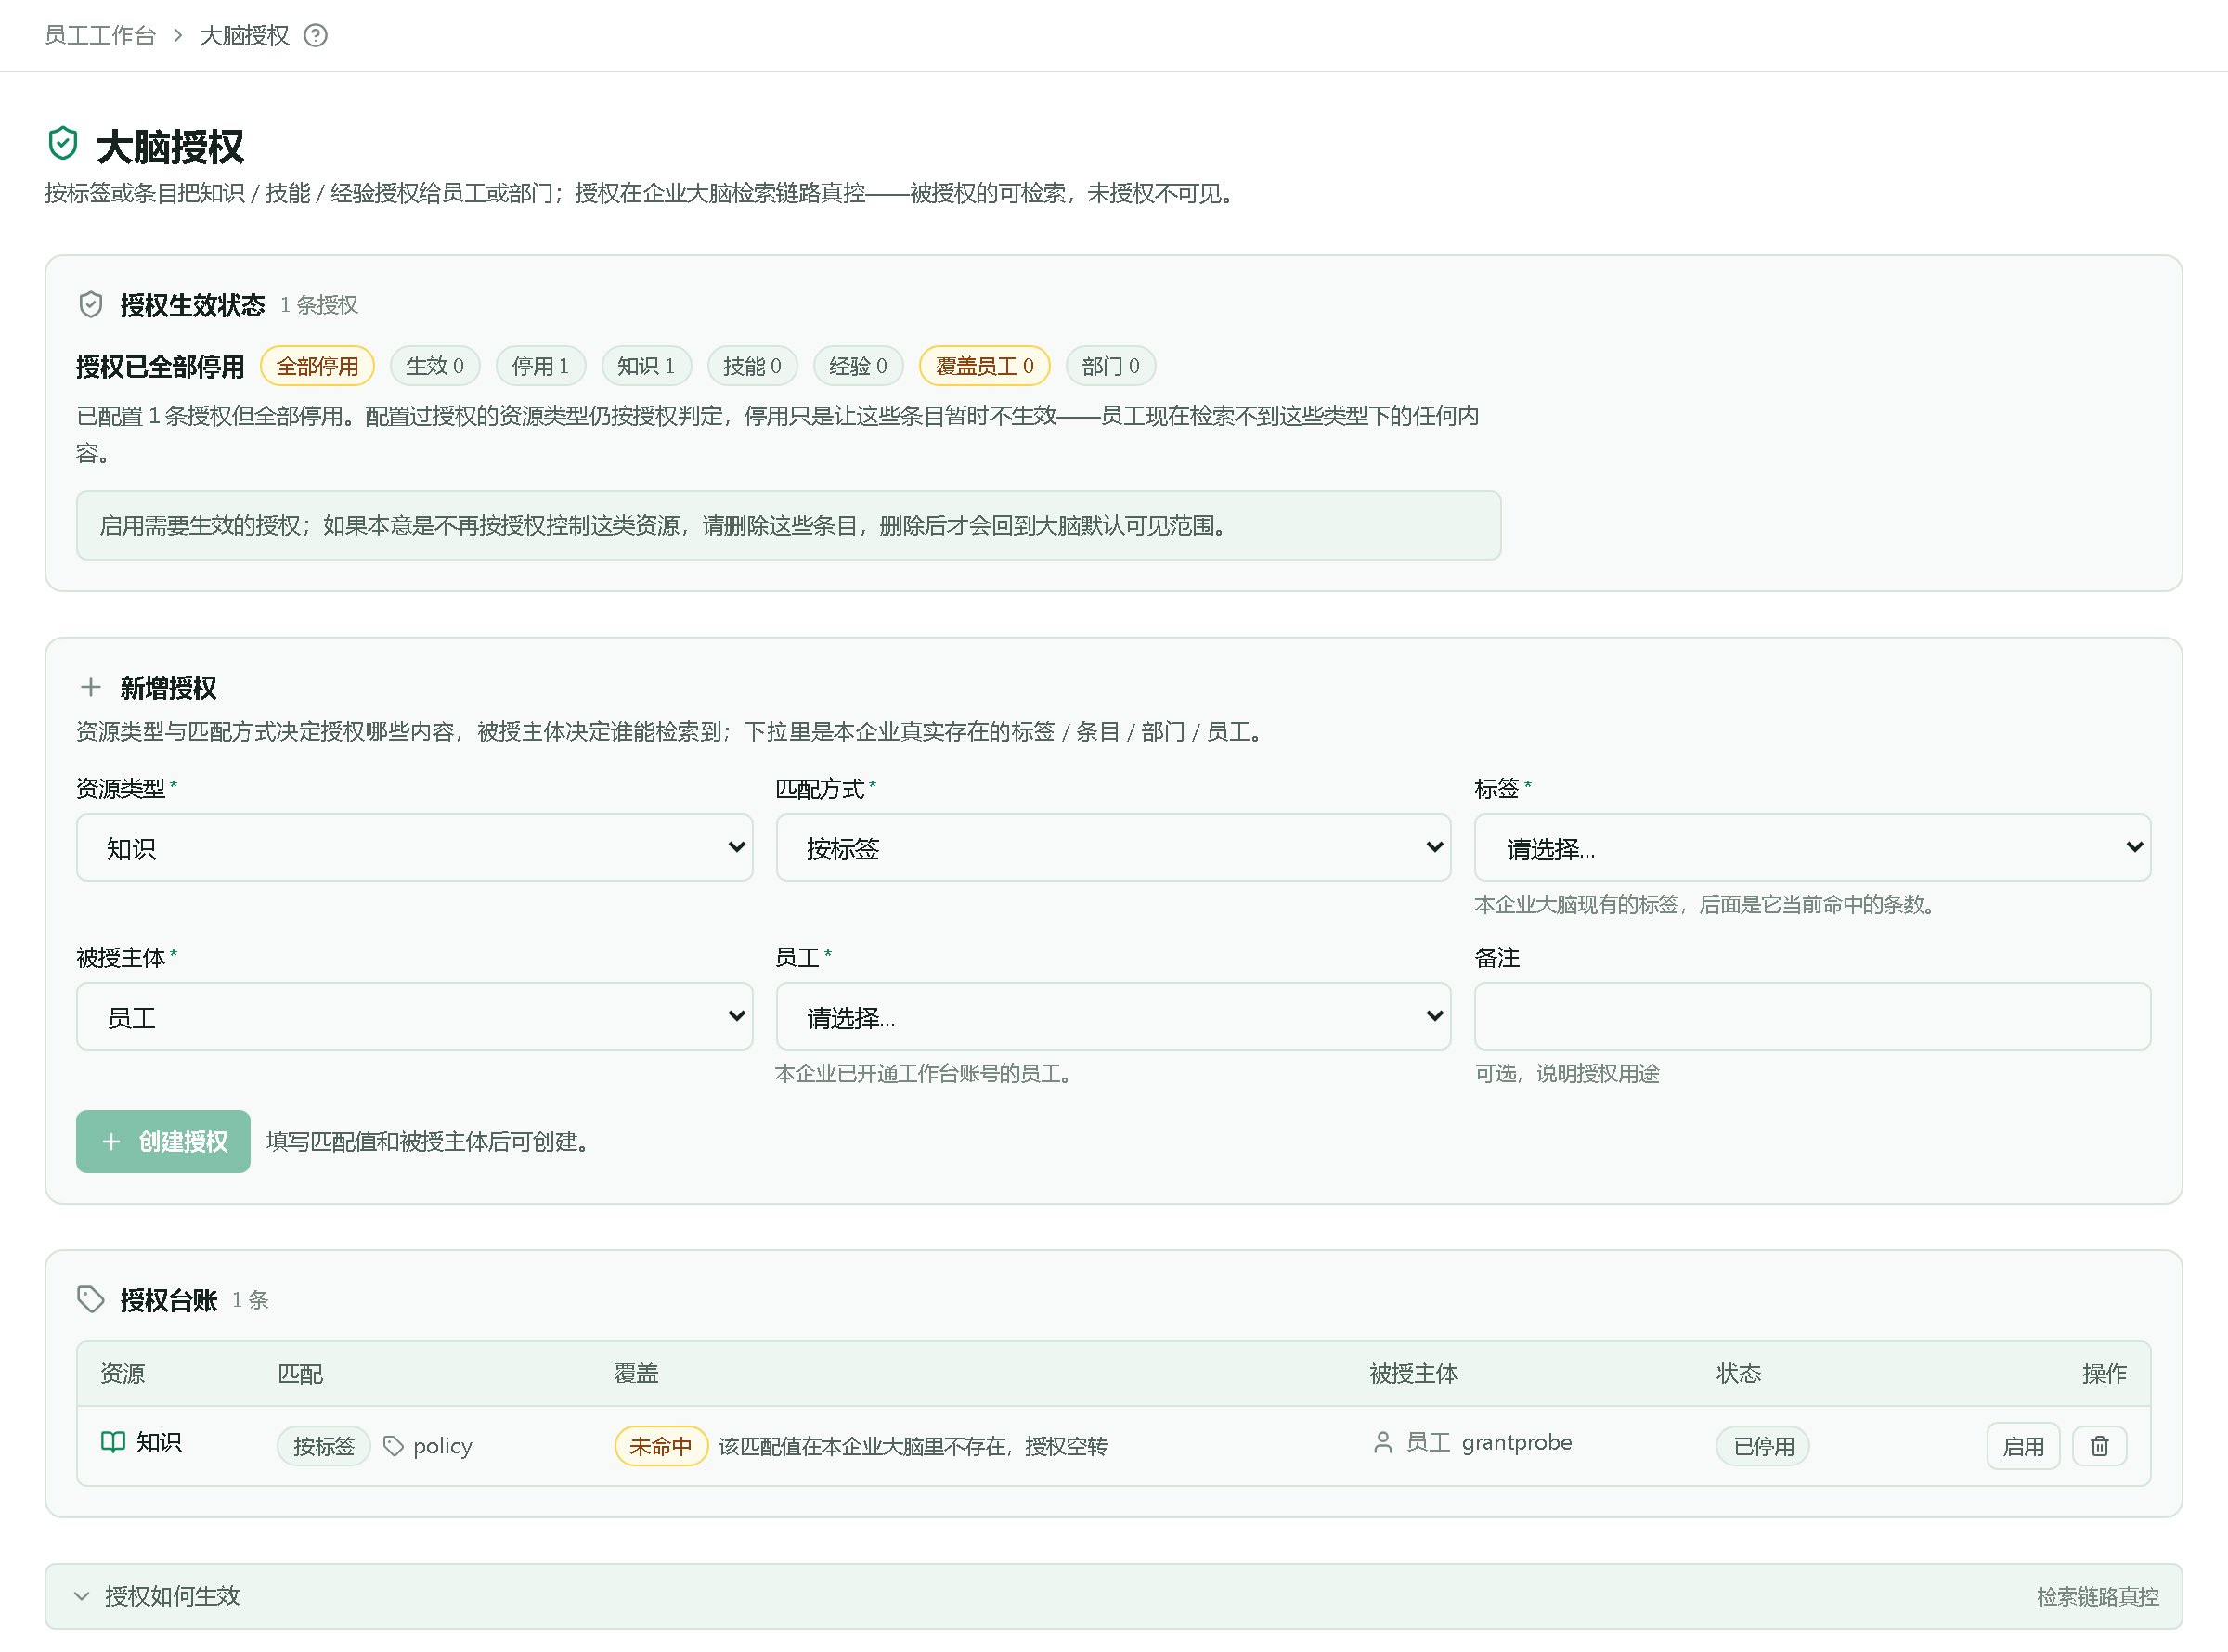Click the tag icon beside 授权台账 heading
The image size is (2228, 1652).
click(x=91, y=1299)
